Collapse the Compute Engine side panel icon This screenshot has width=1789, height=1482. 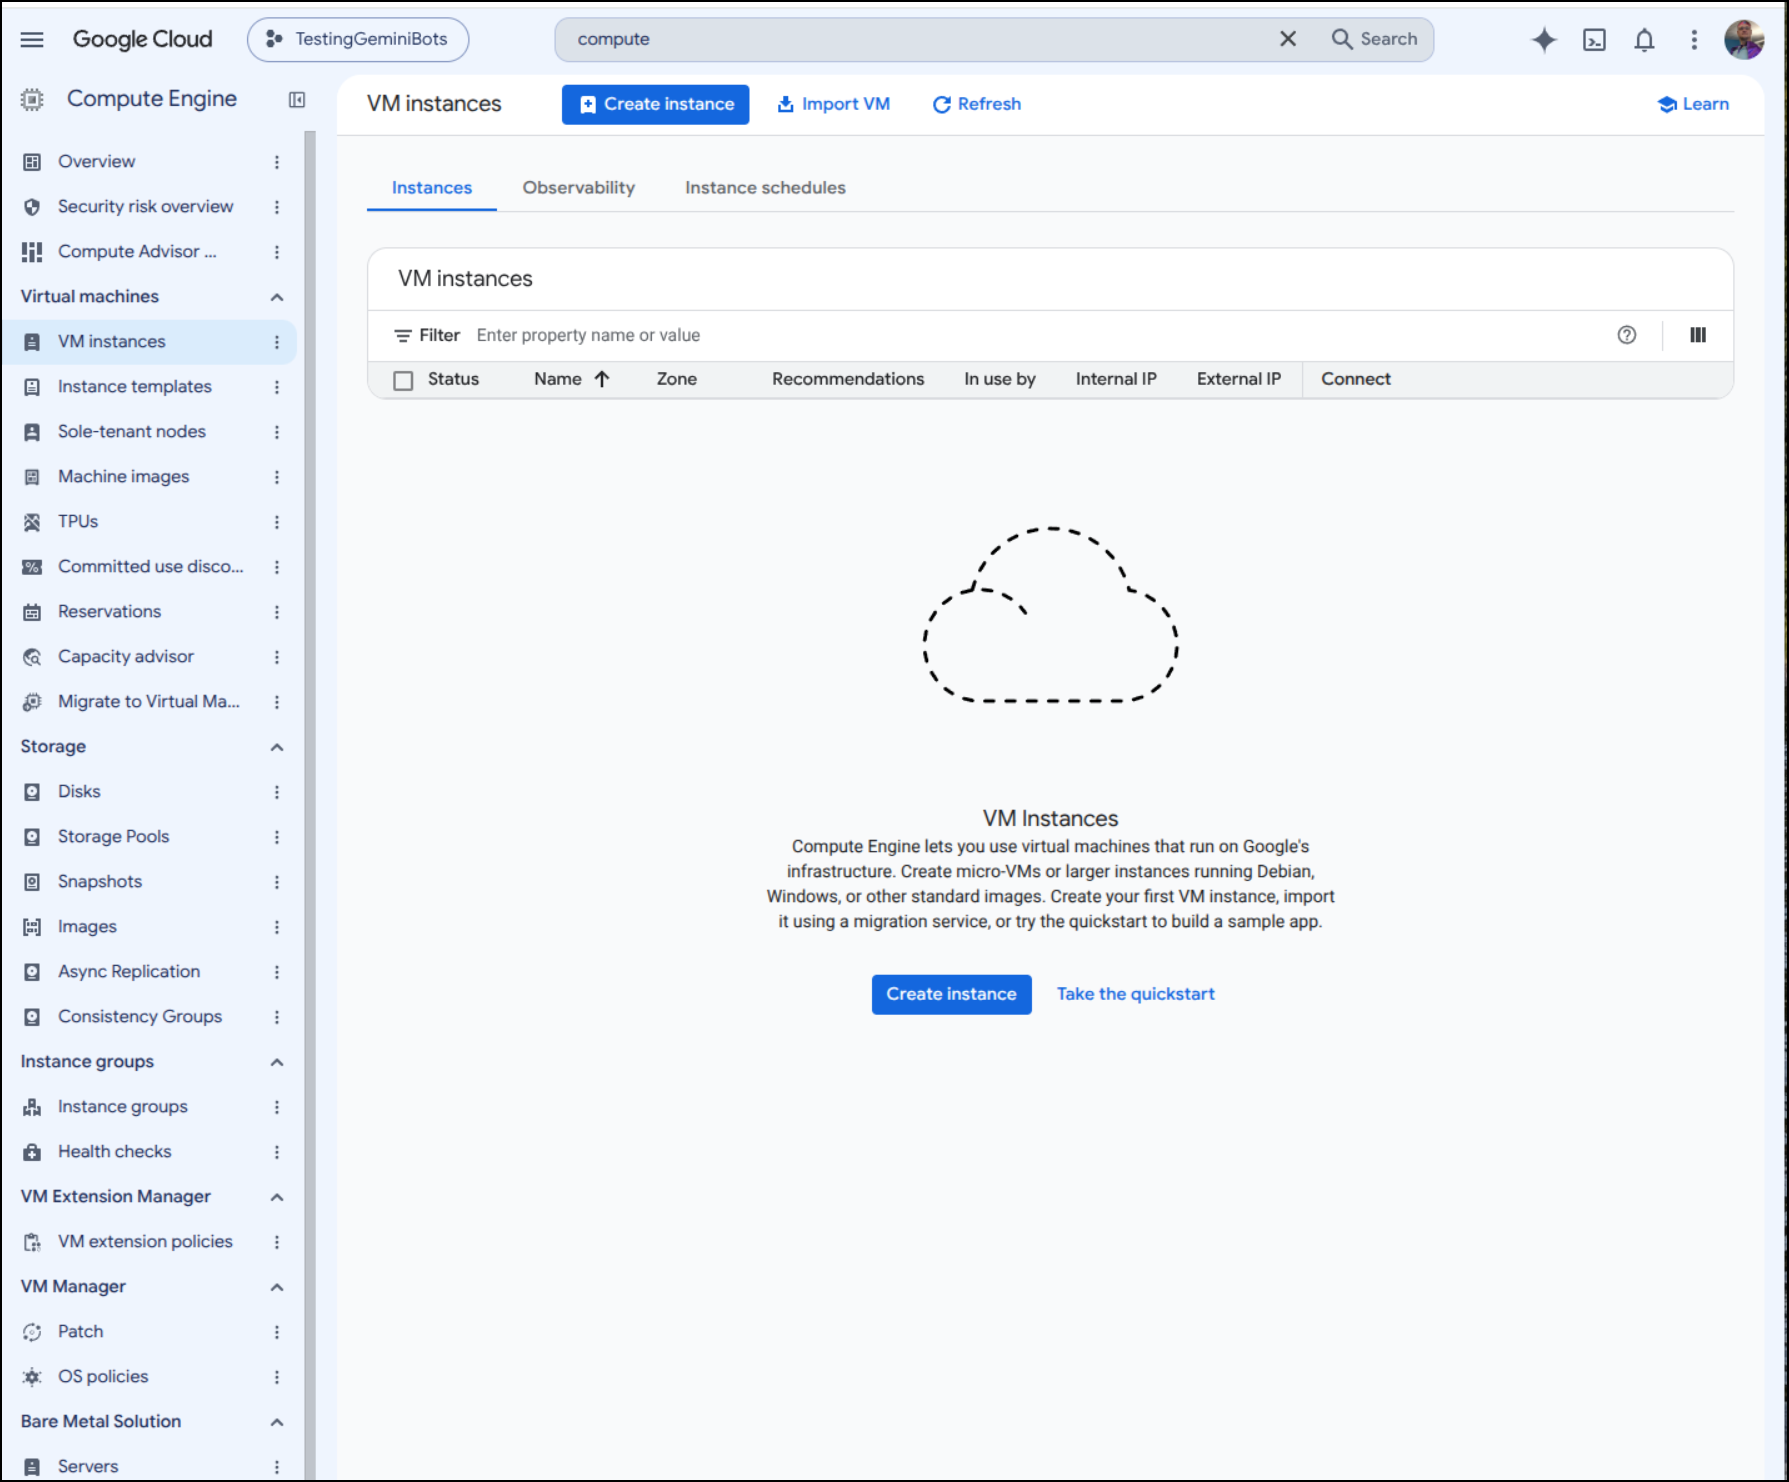pyautogui.click(x=297, y=99)
